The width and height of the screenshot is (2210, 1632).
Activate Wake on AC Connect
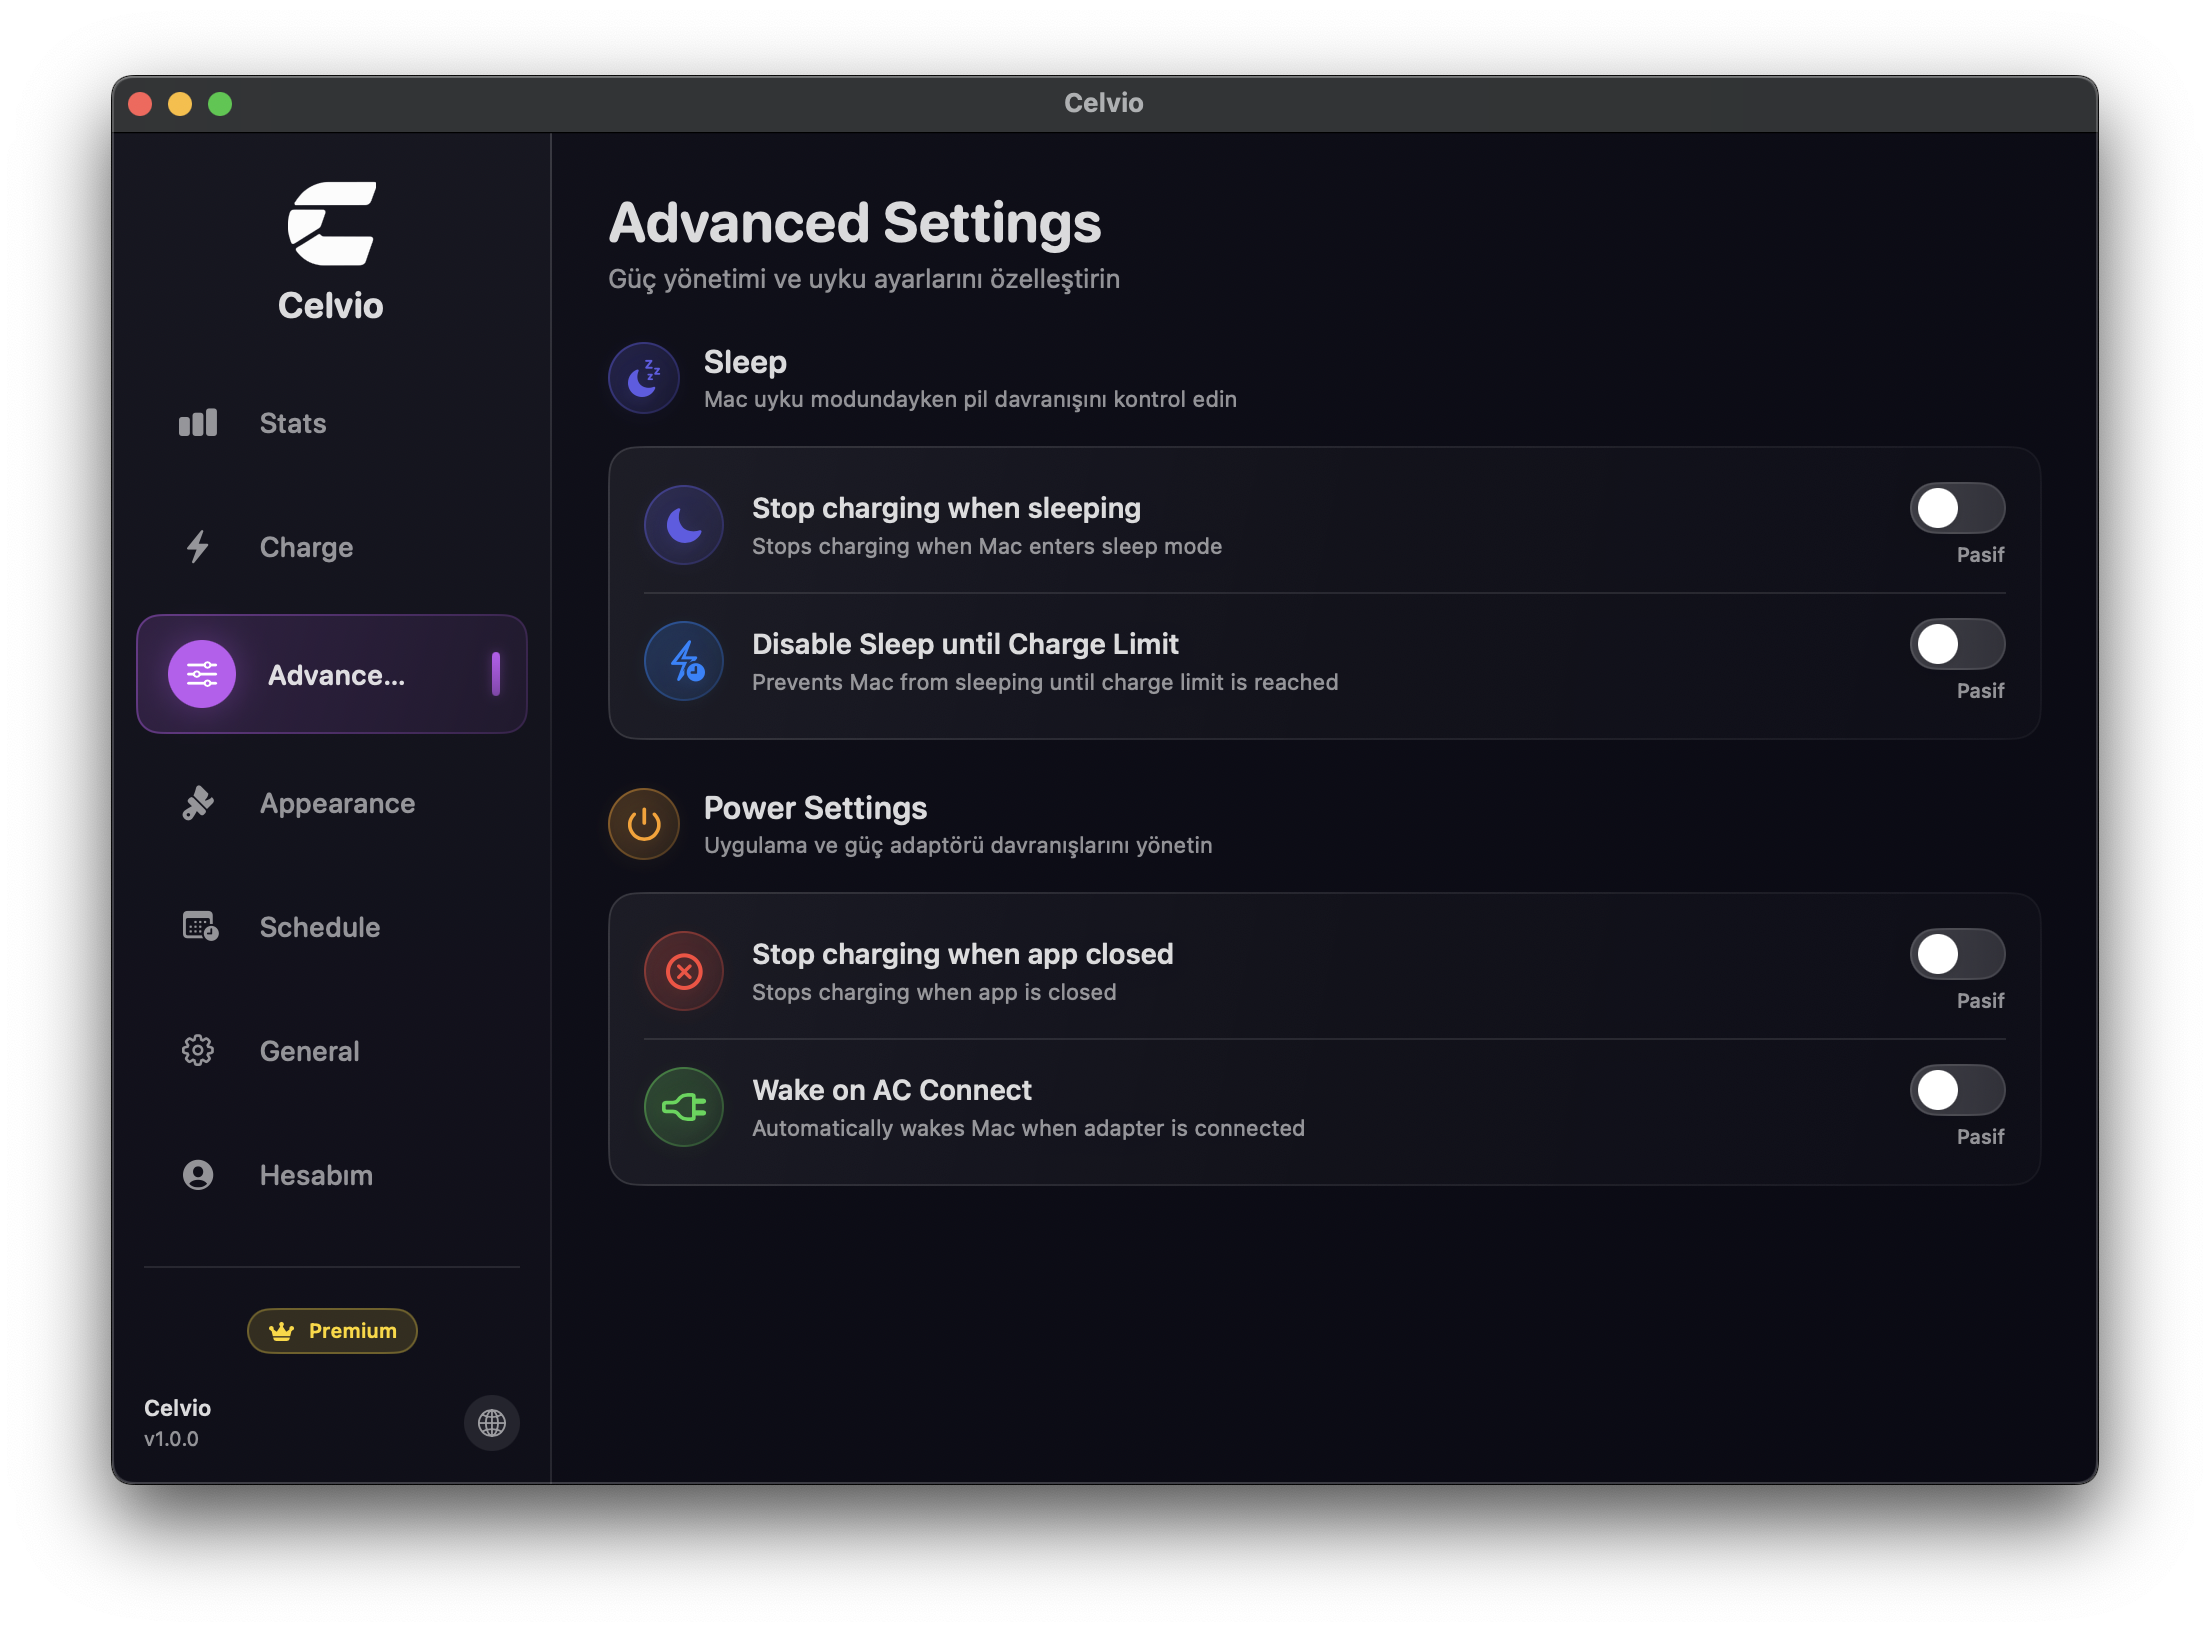coord(1957,1091)
